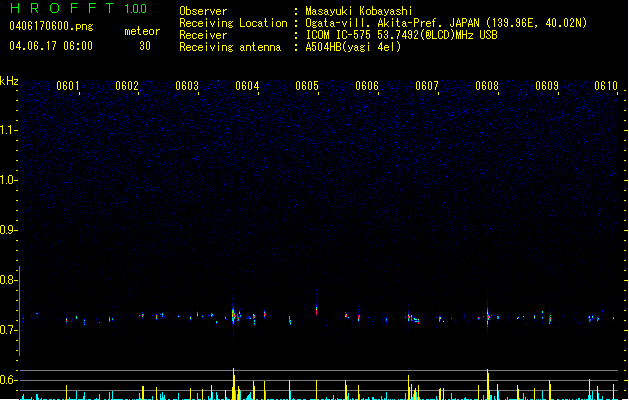Click the 0610 time marker
This screenshot has width=629, height=400.
606,86
